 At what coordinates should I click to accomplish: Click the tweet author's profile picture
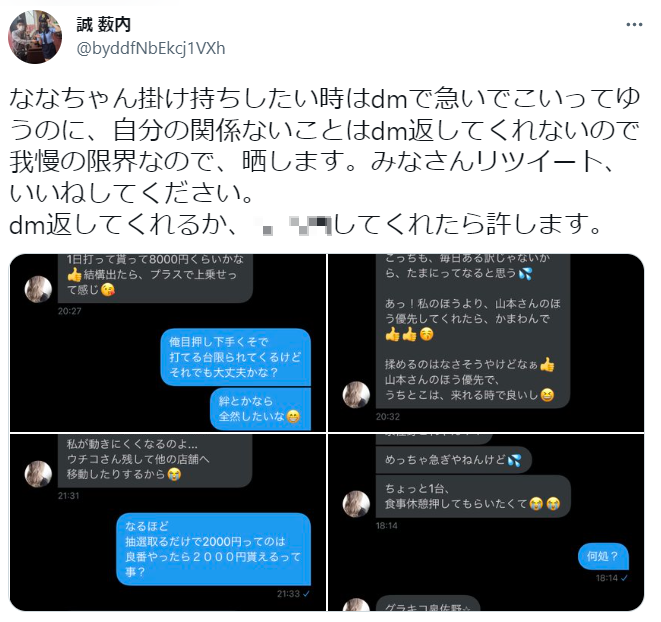coord(35,37)
